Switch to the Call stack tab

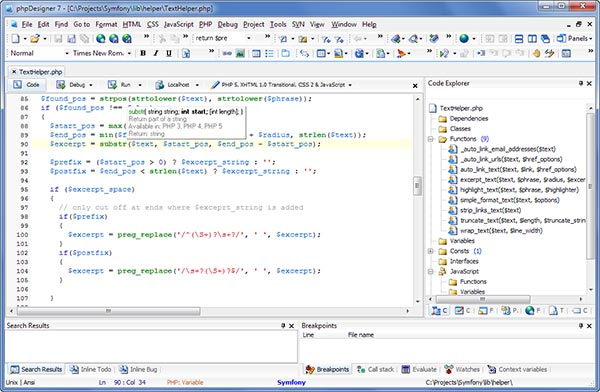pos(375,369)
